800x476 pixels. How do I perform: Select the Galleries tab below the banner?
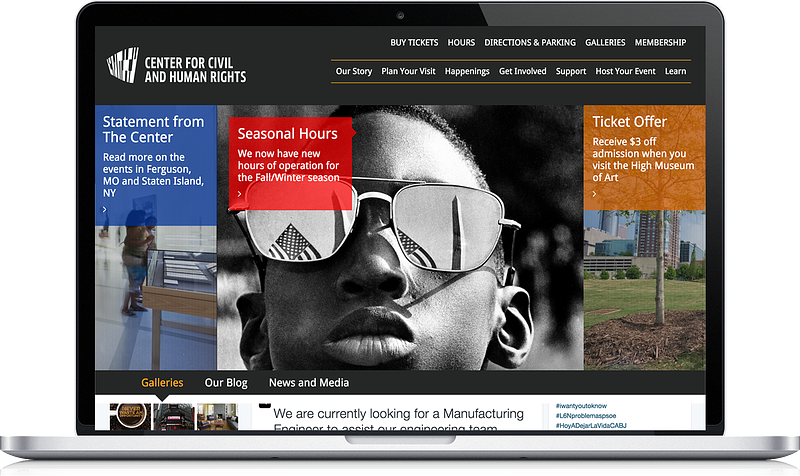(162, 383)
